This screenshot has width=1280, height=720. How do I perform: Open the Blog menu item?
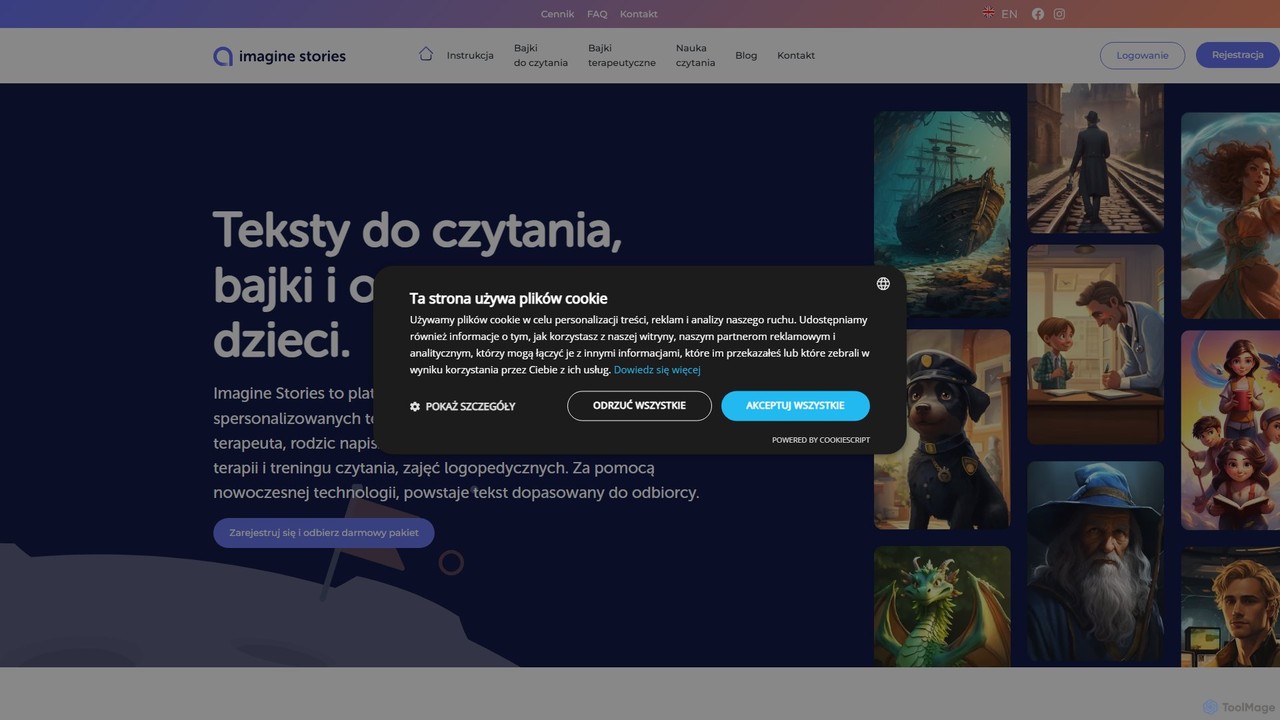(x=746, y=56)
